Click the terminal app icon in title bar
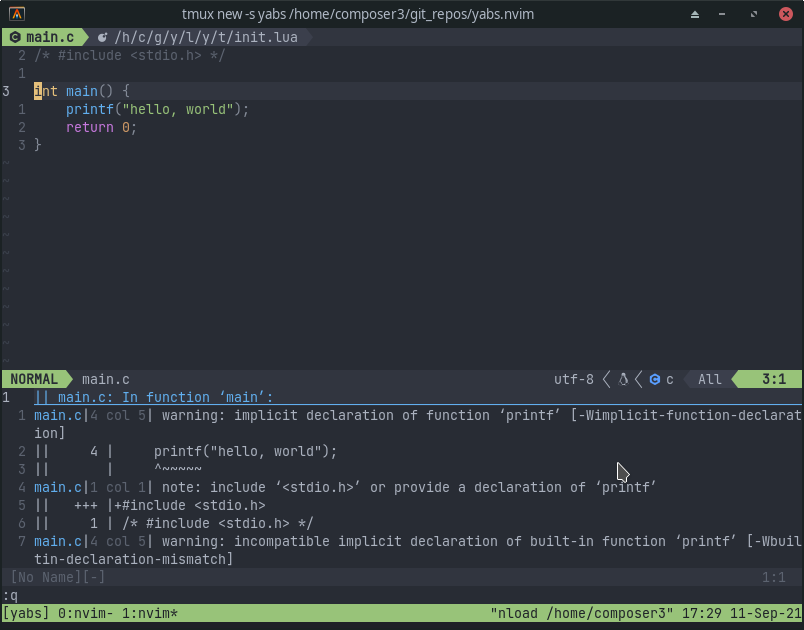 pos(17,14)
